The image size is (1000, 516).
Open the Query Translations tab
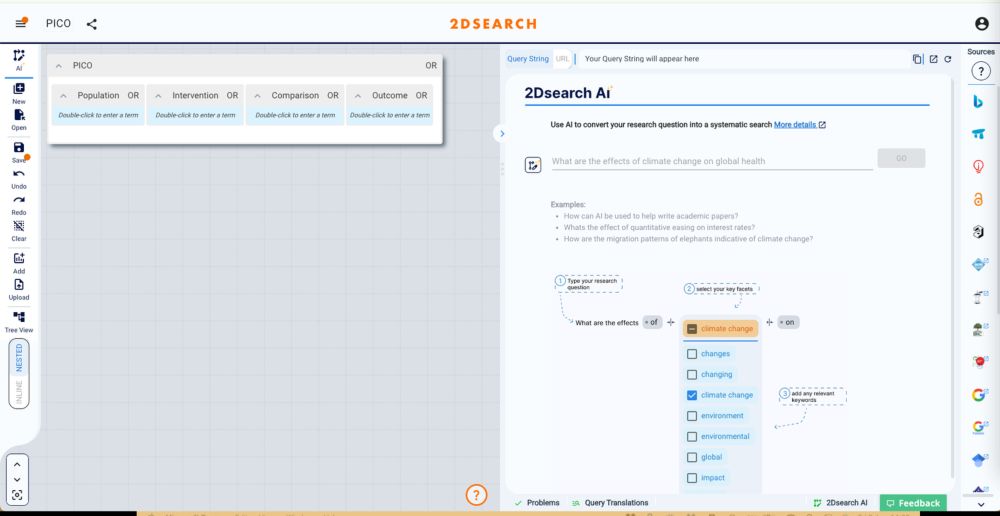tap(610, 503)
